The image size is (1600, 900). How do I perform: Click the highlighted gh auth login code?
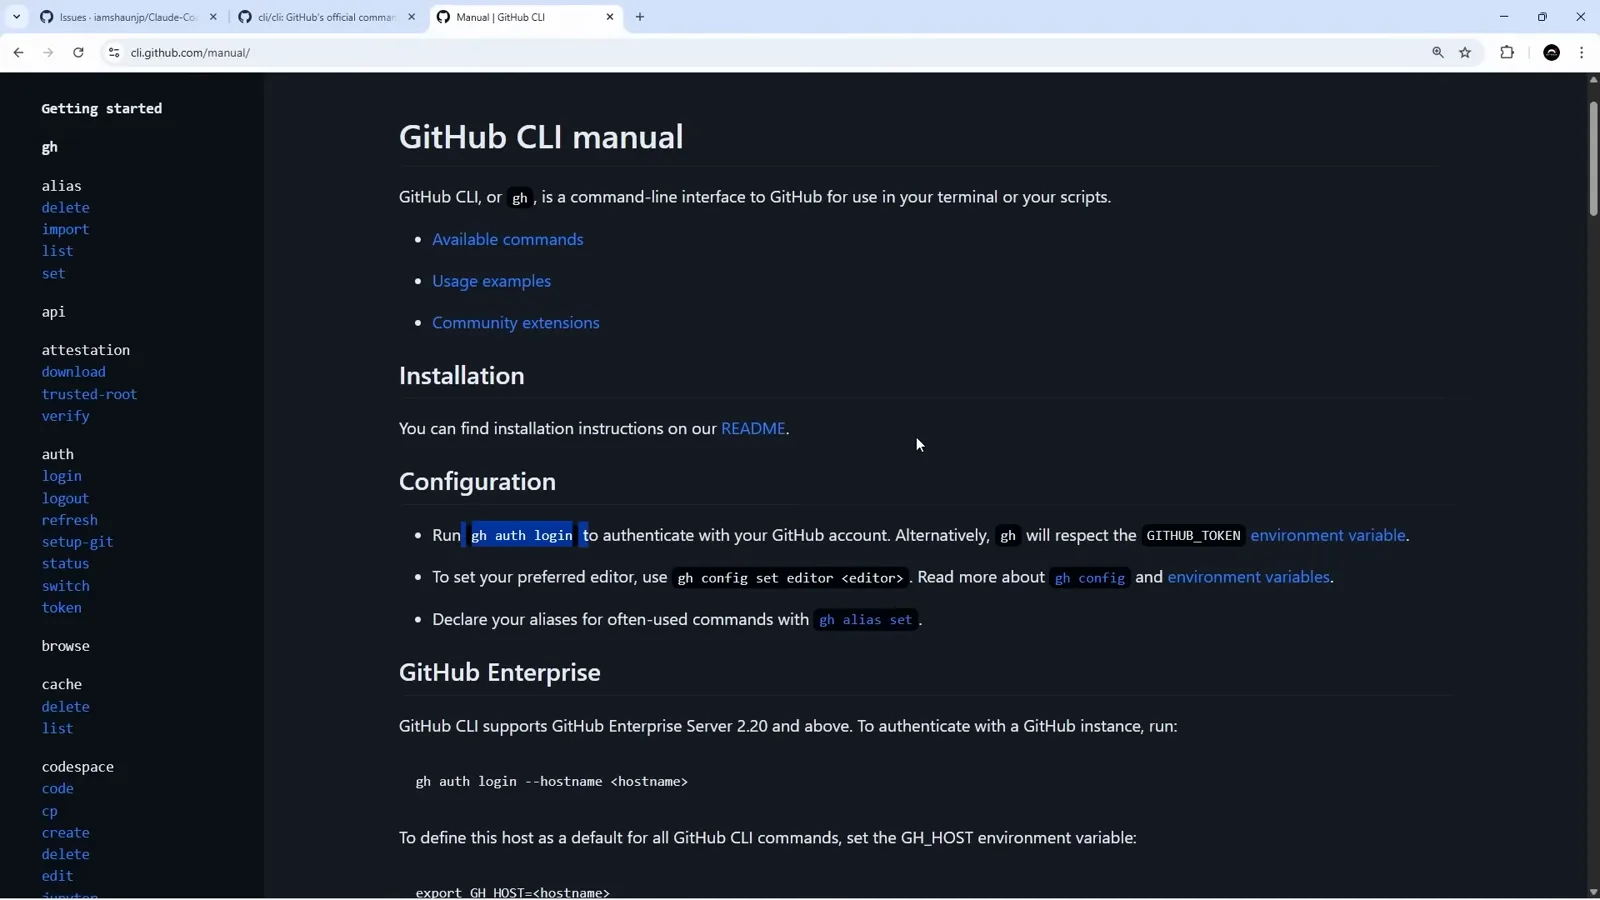522,536
